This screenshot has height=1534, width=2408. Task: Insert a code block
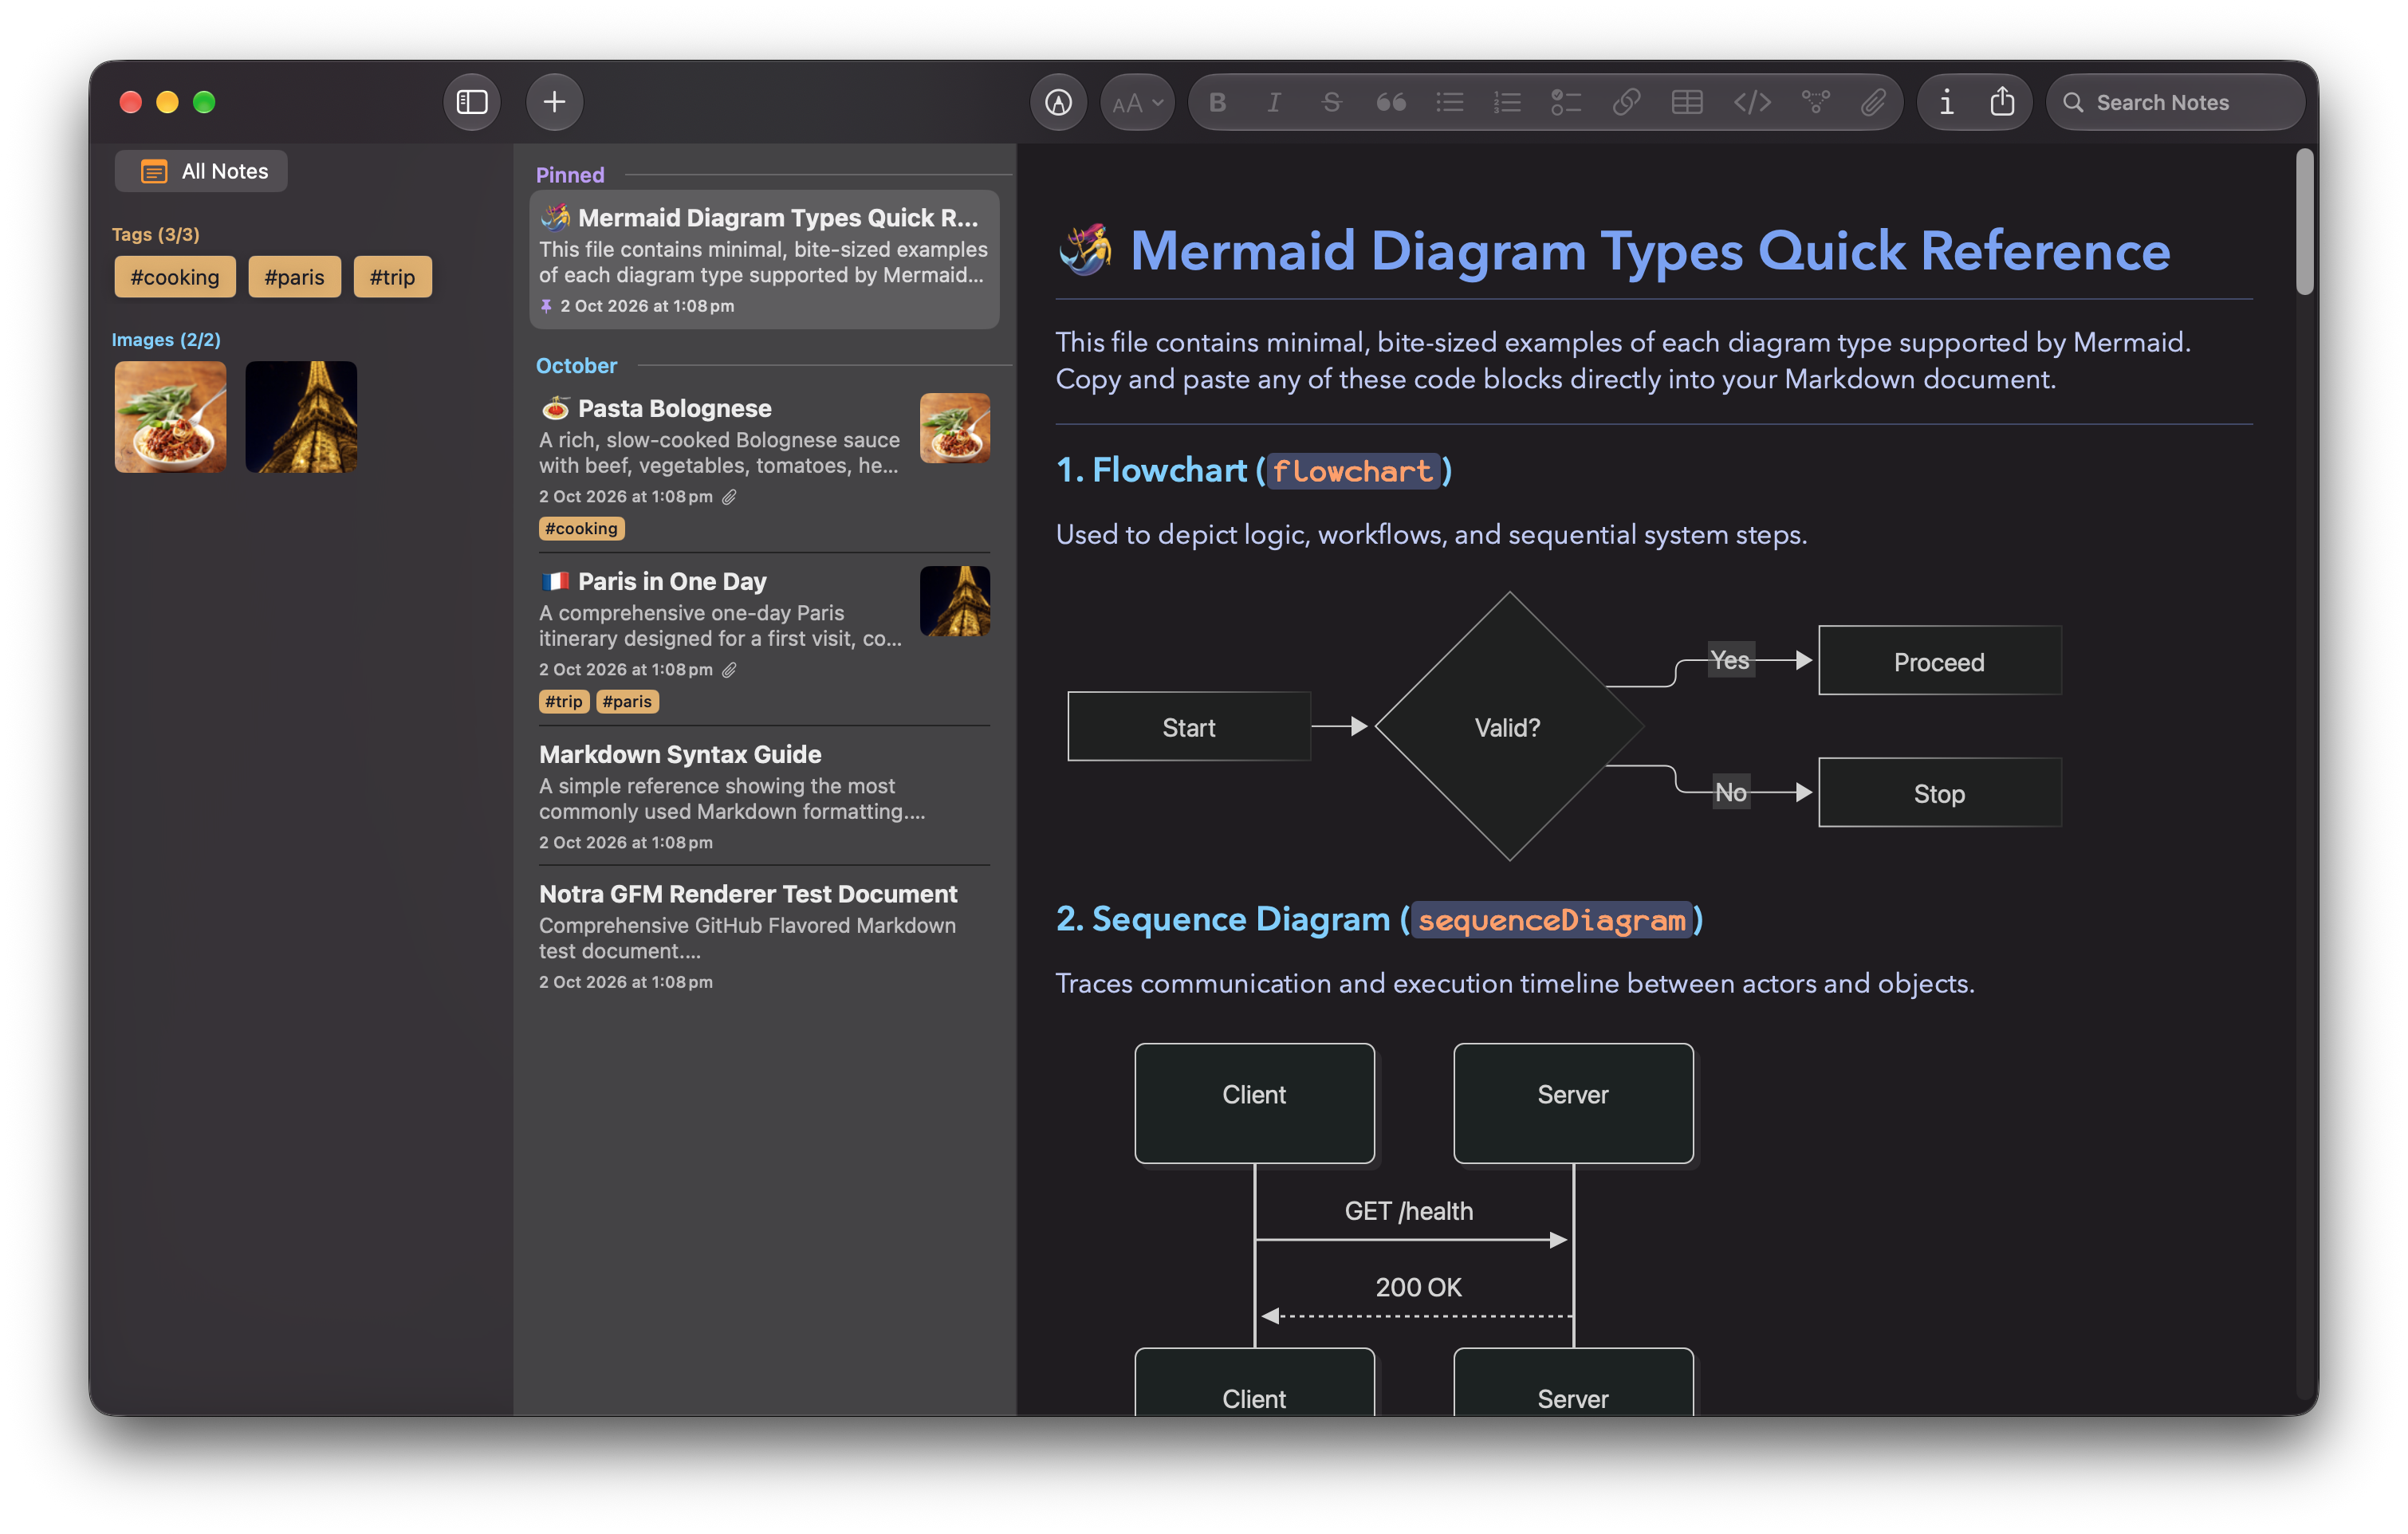1752,102
